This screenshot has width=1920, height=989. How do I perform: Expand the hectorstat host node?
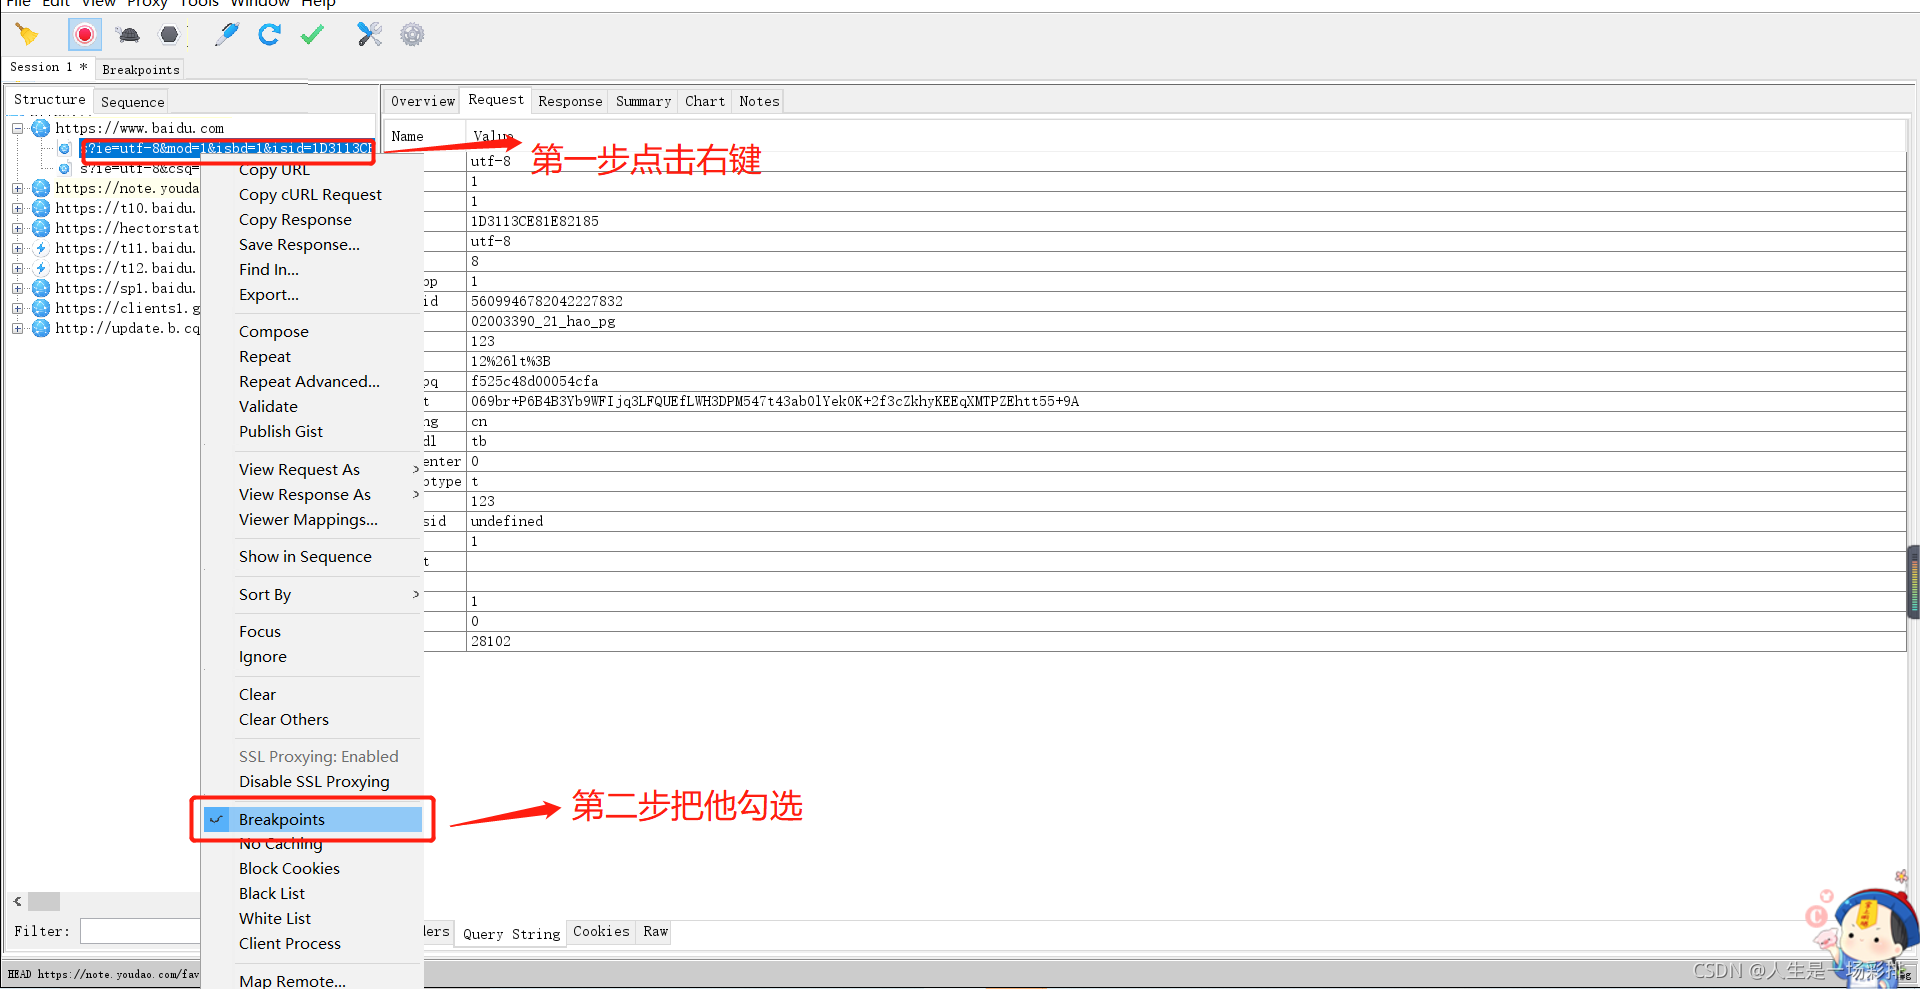18,228
